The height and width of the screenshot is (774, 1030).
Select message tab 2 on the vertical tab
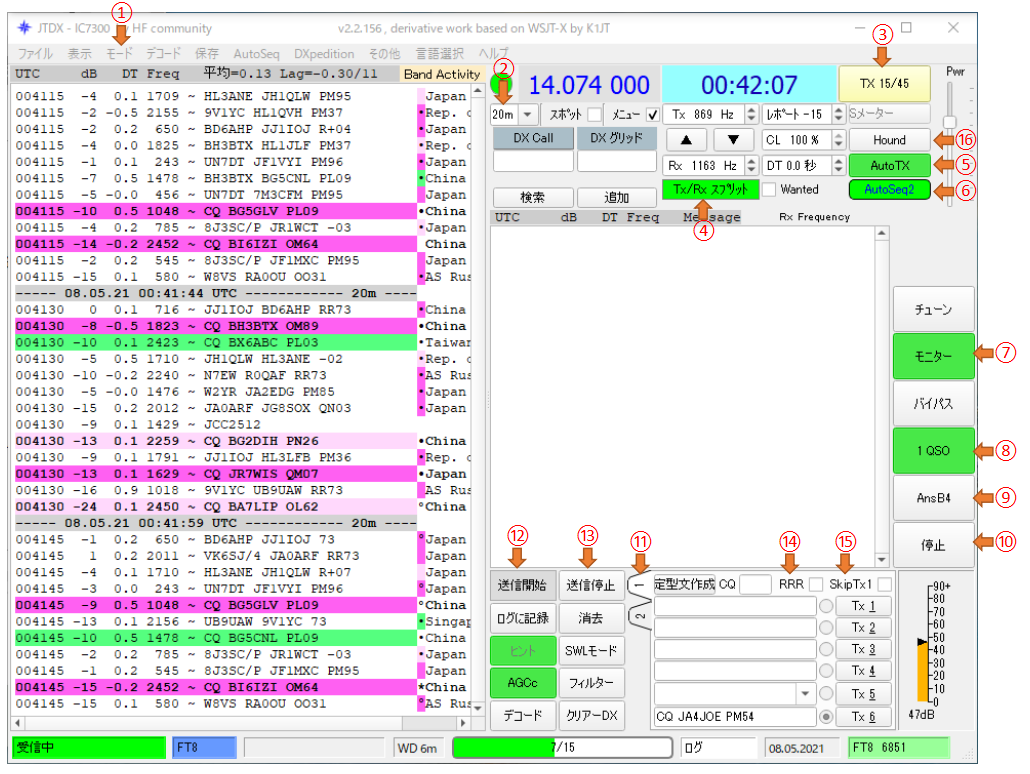click(x=639, y=616)
